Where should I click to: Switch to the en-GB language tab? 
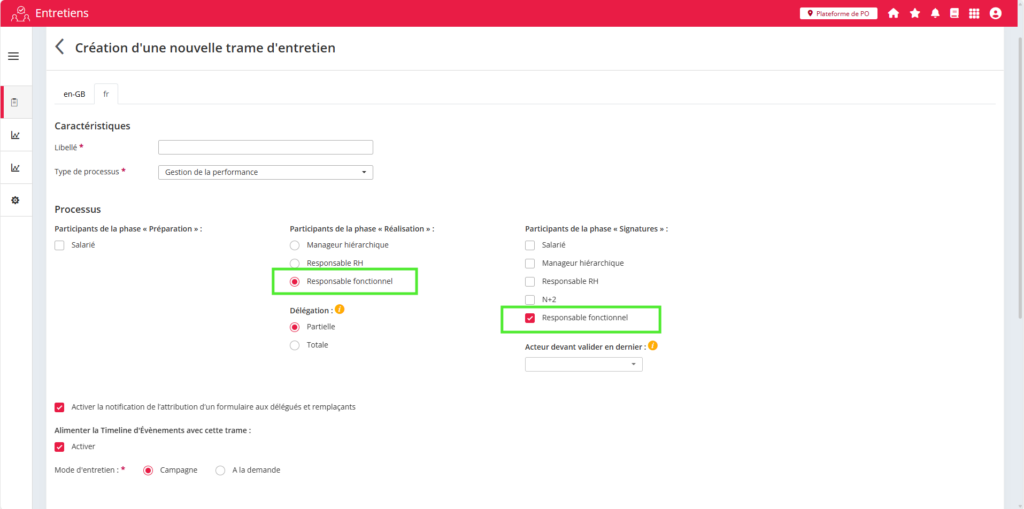point(74,94)
